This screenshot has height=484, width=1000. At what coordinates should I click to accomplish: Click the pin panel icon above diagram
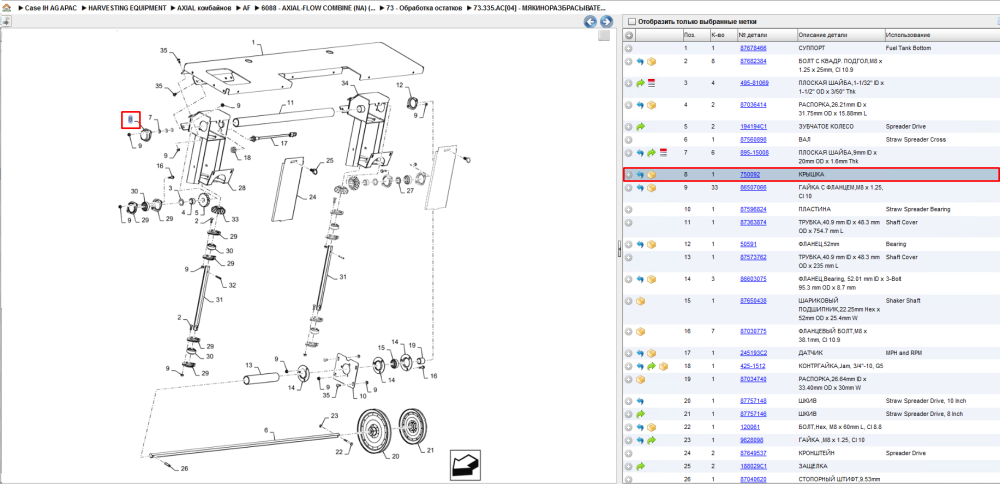pyautogui.click(x=6, y=21)
